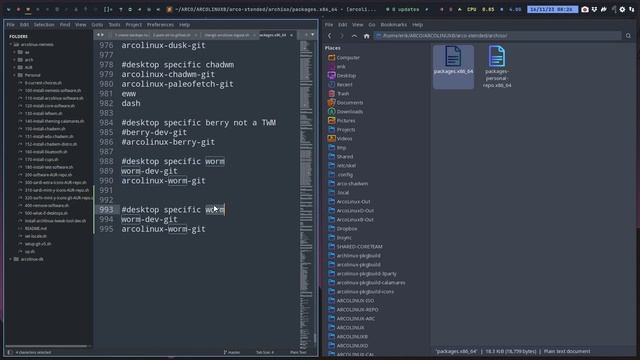Open the Selection menu in Sublime Text
This screenshot has height=360, width=640.
click(x=44, y=25)
